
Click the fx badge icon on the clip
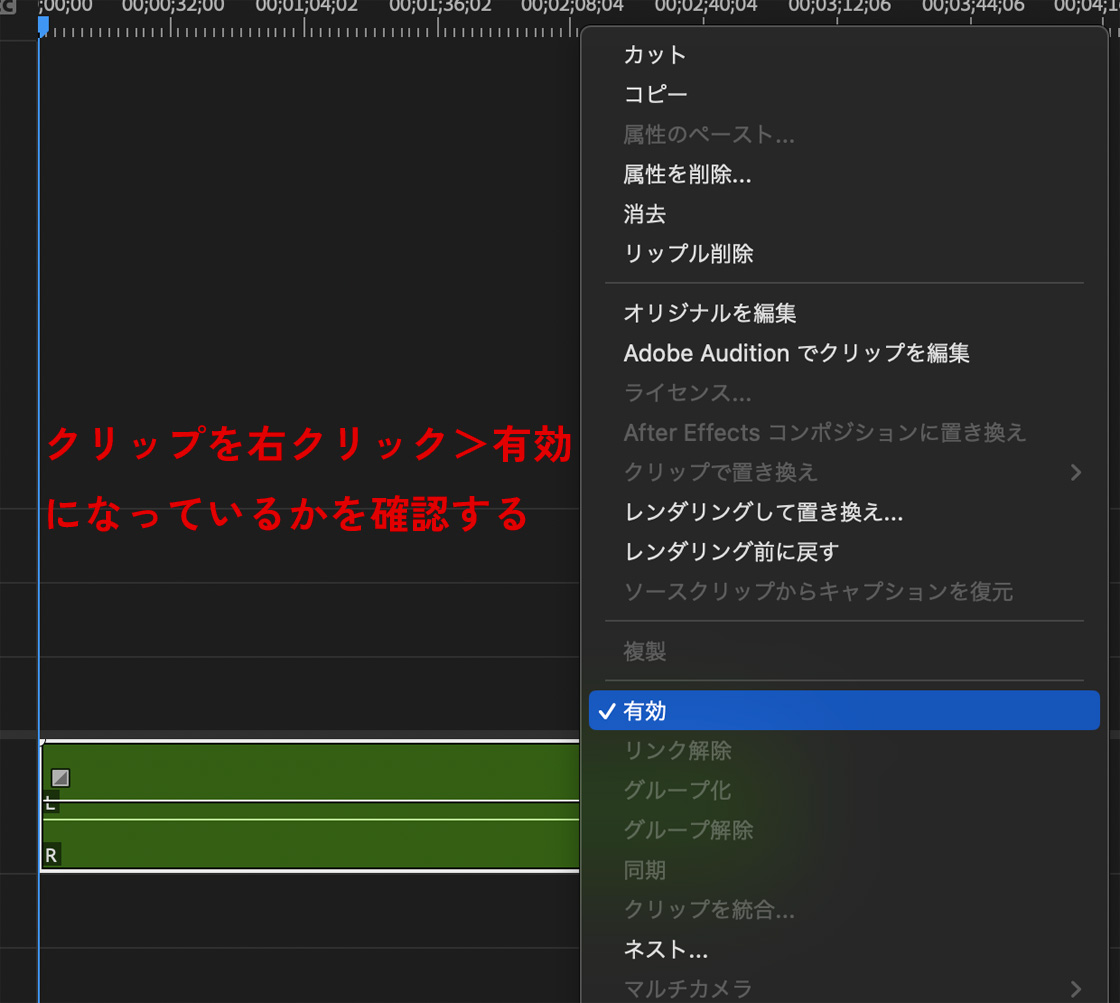click(x=60, y=777)
